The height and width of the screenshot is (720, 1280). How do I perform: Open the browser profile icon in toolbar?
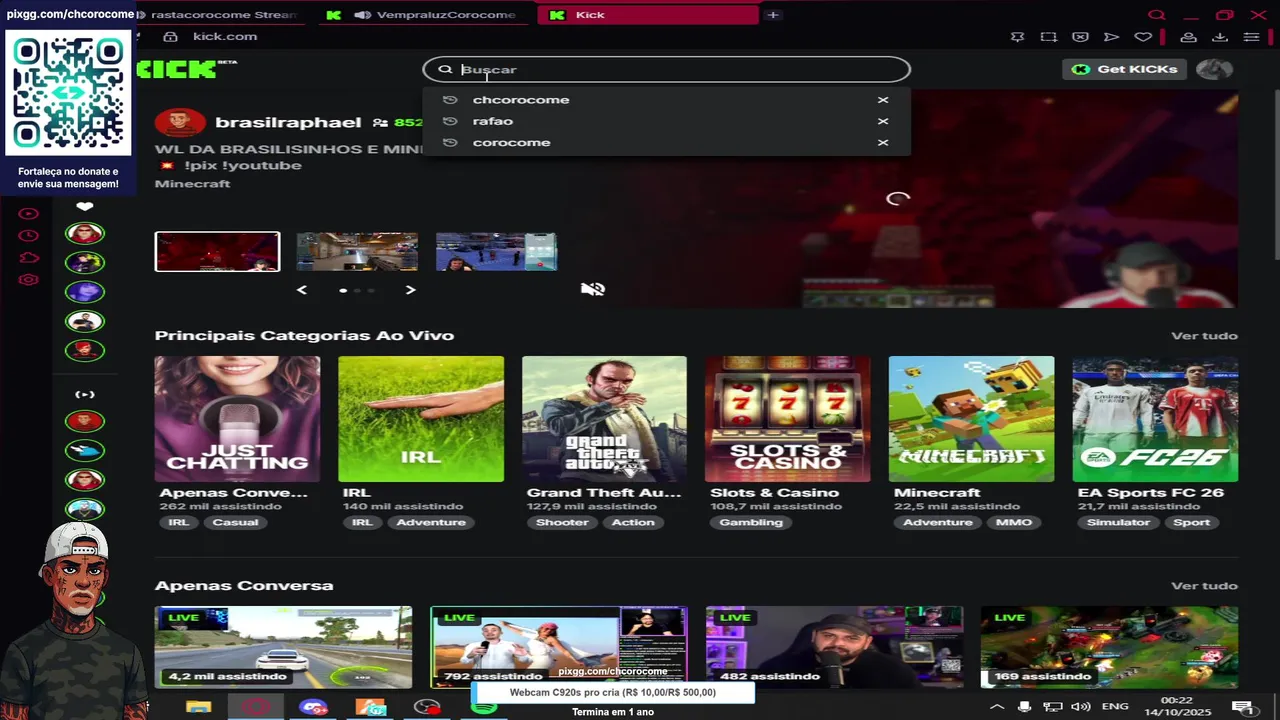pyautogui.click(x=1188, y=37)
